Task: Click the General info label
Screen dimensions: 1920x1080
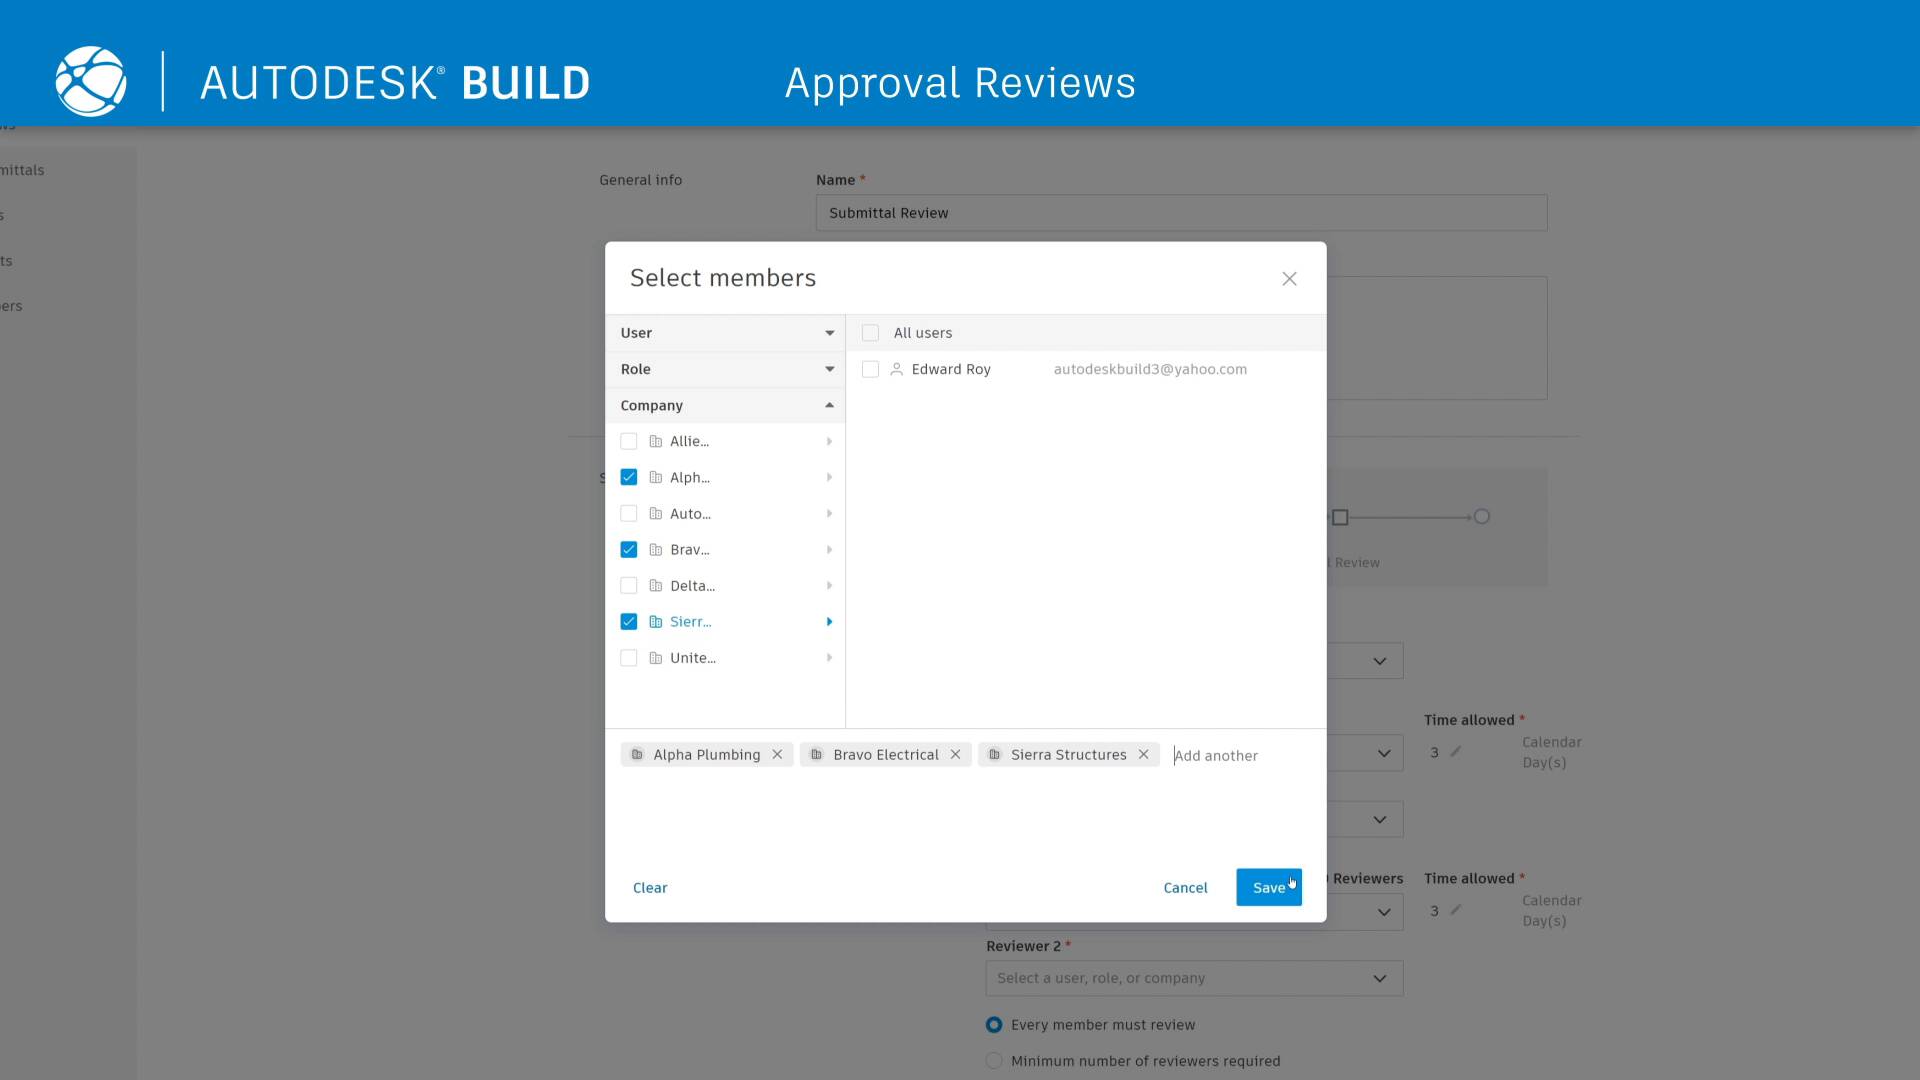Action: pyautogui.click(x=641, y=180)
